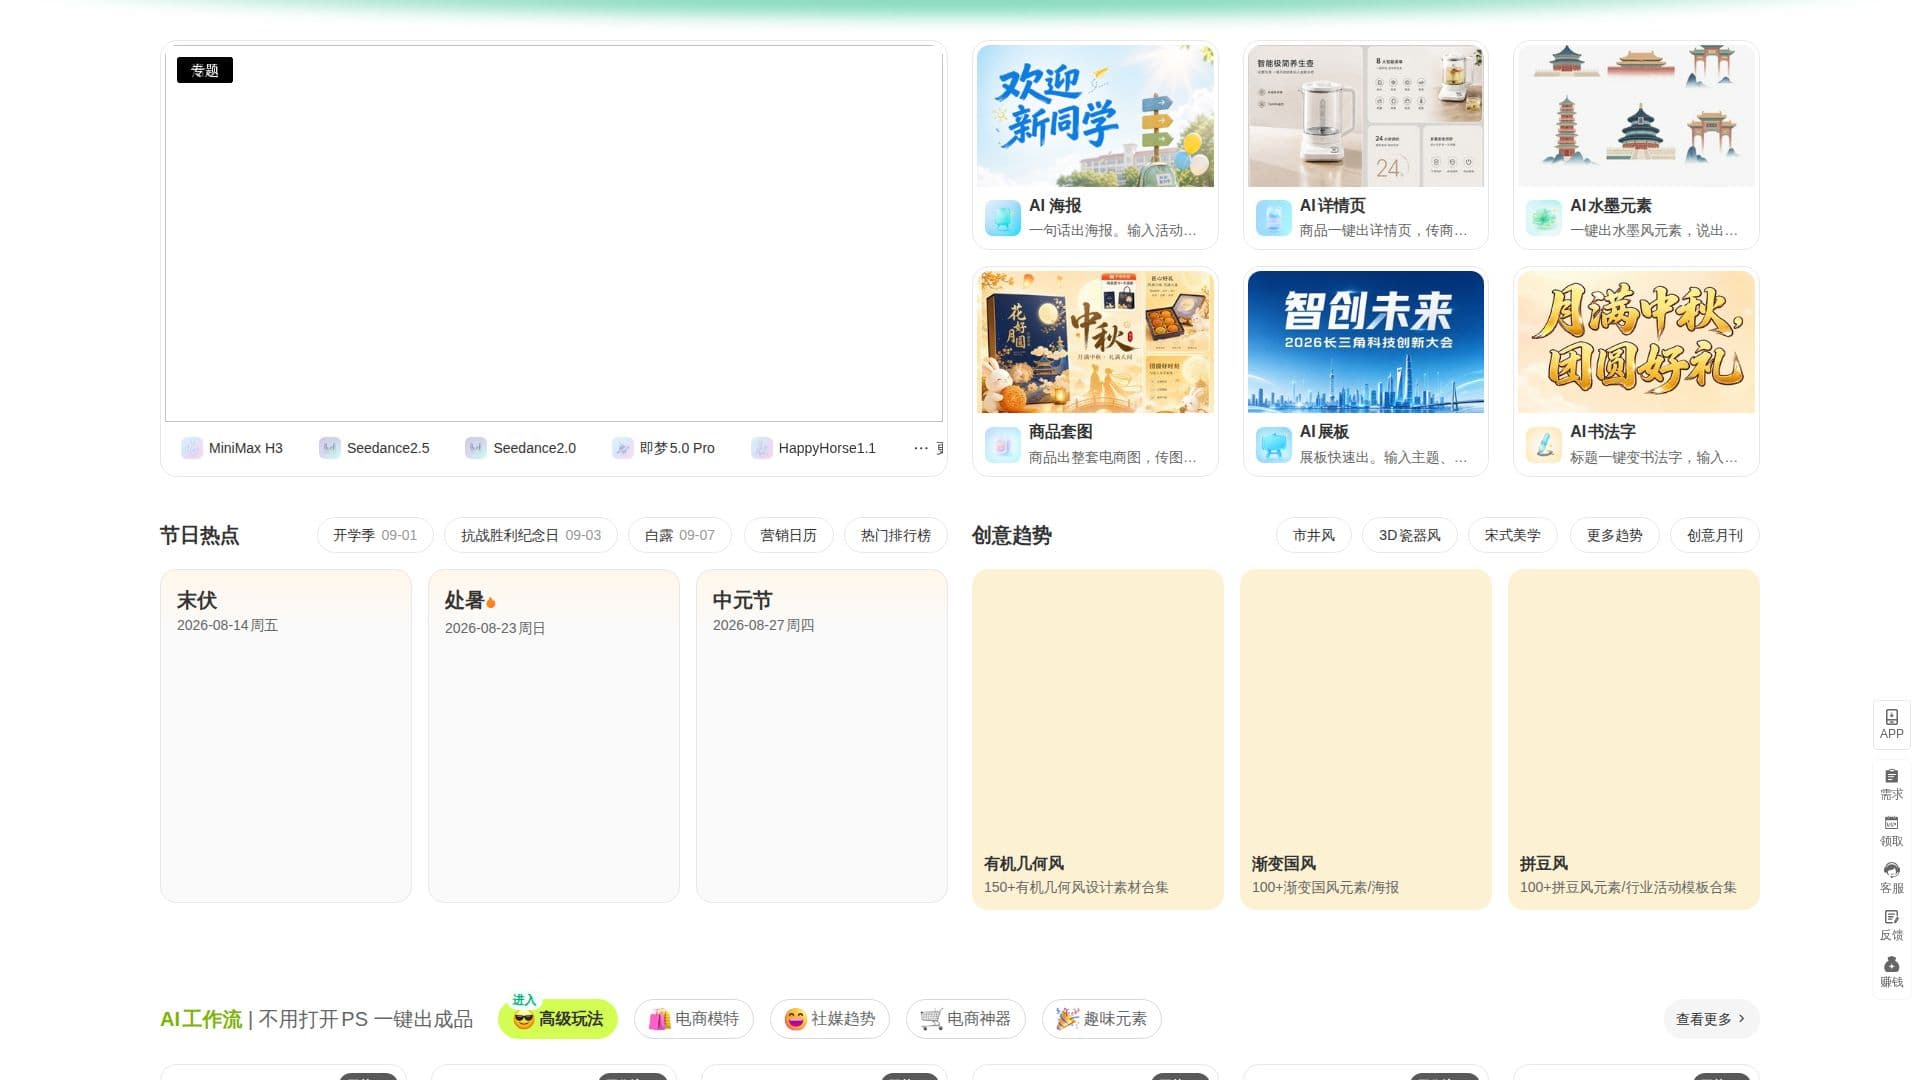1920x1080 pixels.
Task: Click the Seedance2.5 model icon
Action: click(329, 448)
